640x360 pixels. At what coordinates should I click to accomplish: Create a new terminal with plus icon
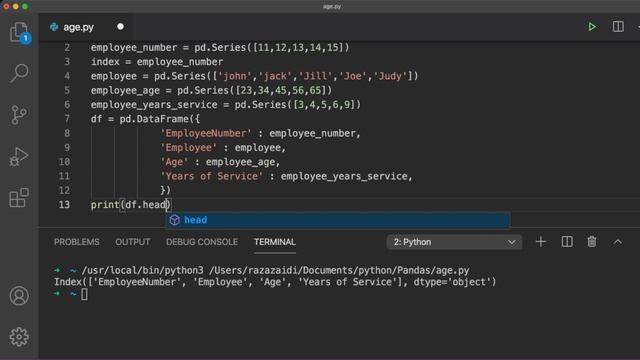coord(541,242)
